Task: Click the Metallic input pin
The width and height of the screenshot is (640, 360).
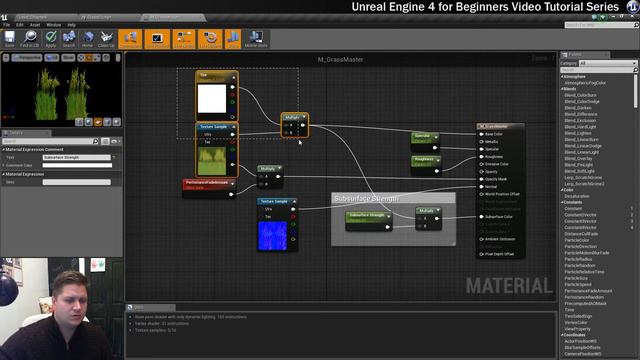Action: coord(482,142)
